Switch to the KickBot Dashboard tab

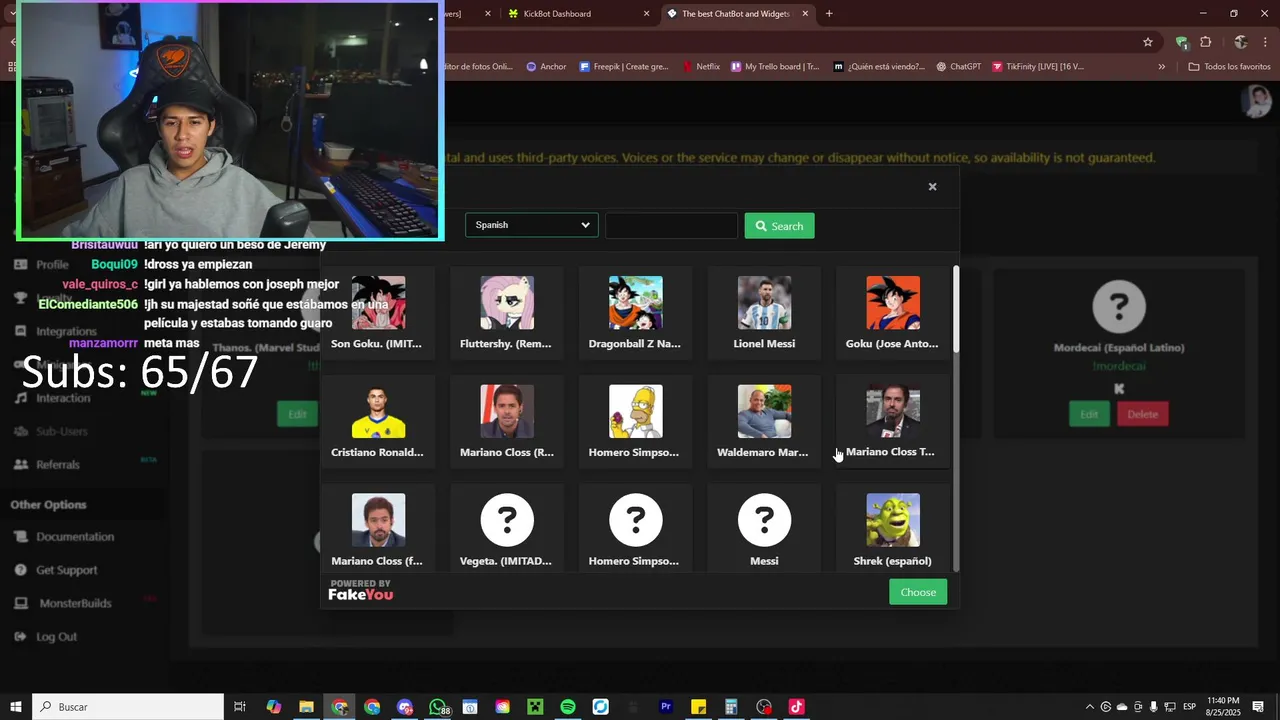[x=557, y=14]
